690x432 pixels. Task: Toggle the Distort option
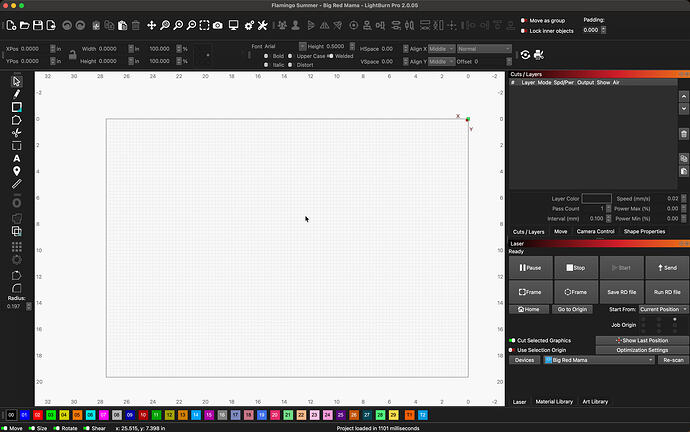[x=290, y=65]
